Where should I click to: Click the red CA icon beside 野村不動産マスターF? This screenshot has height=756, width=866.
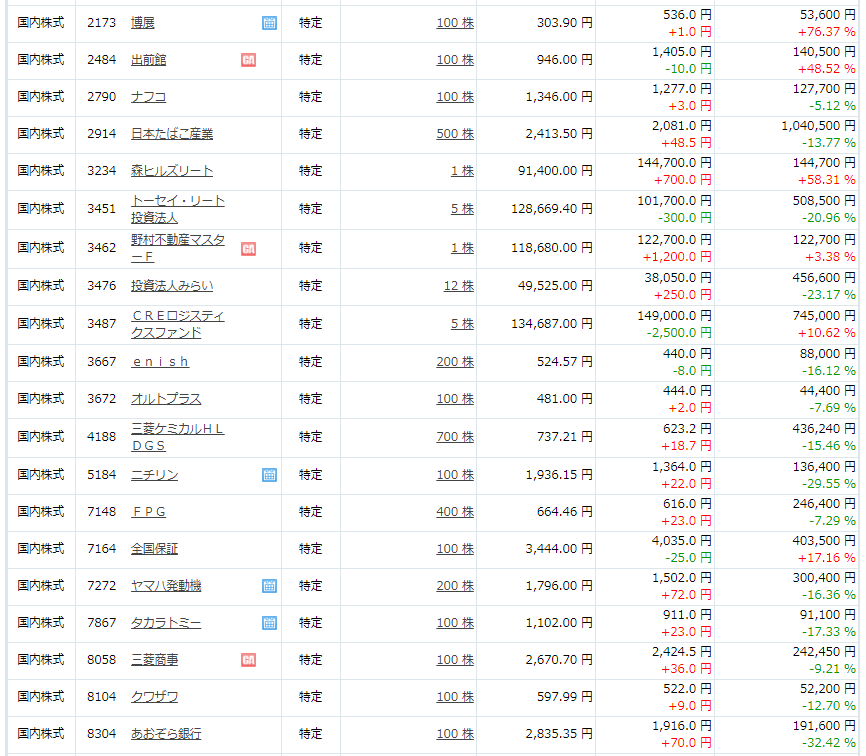249,249
